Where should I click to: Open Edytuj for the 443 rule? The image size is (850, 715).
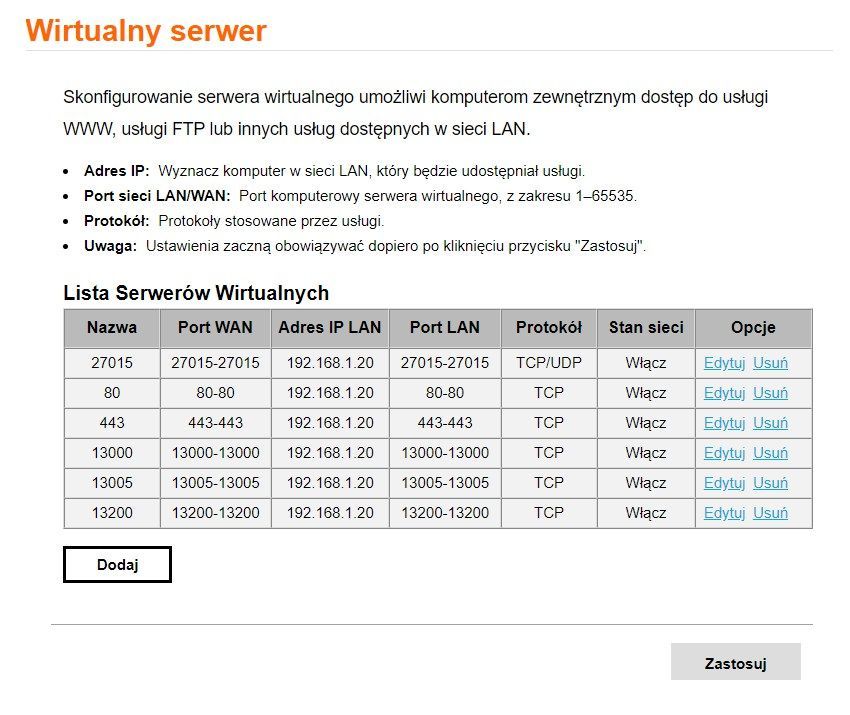point(724,423)
